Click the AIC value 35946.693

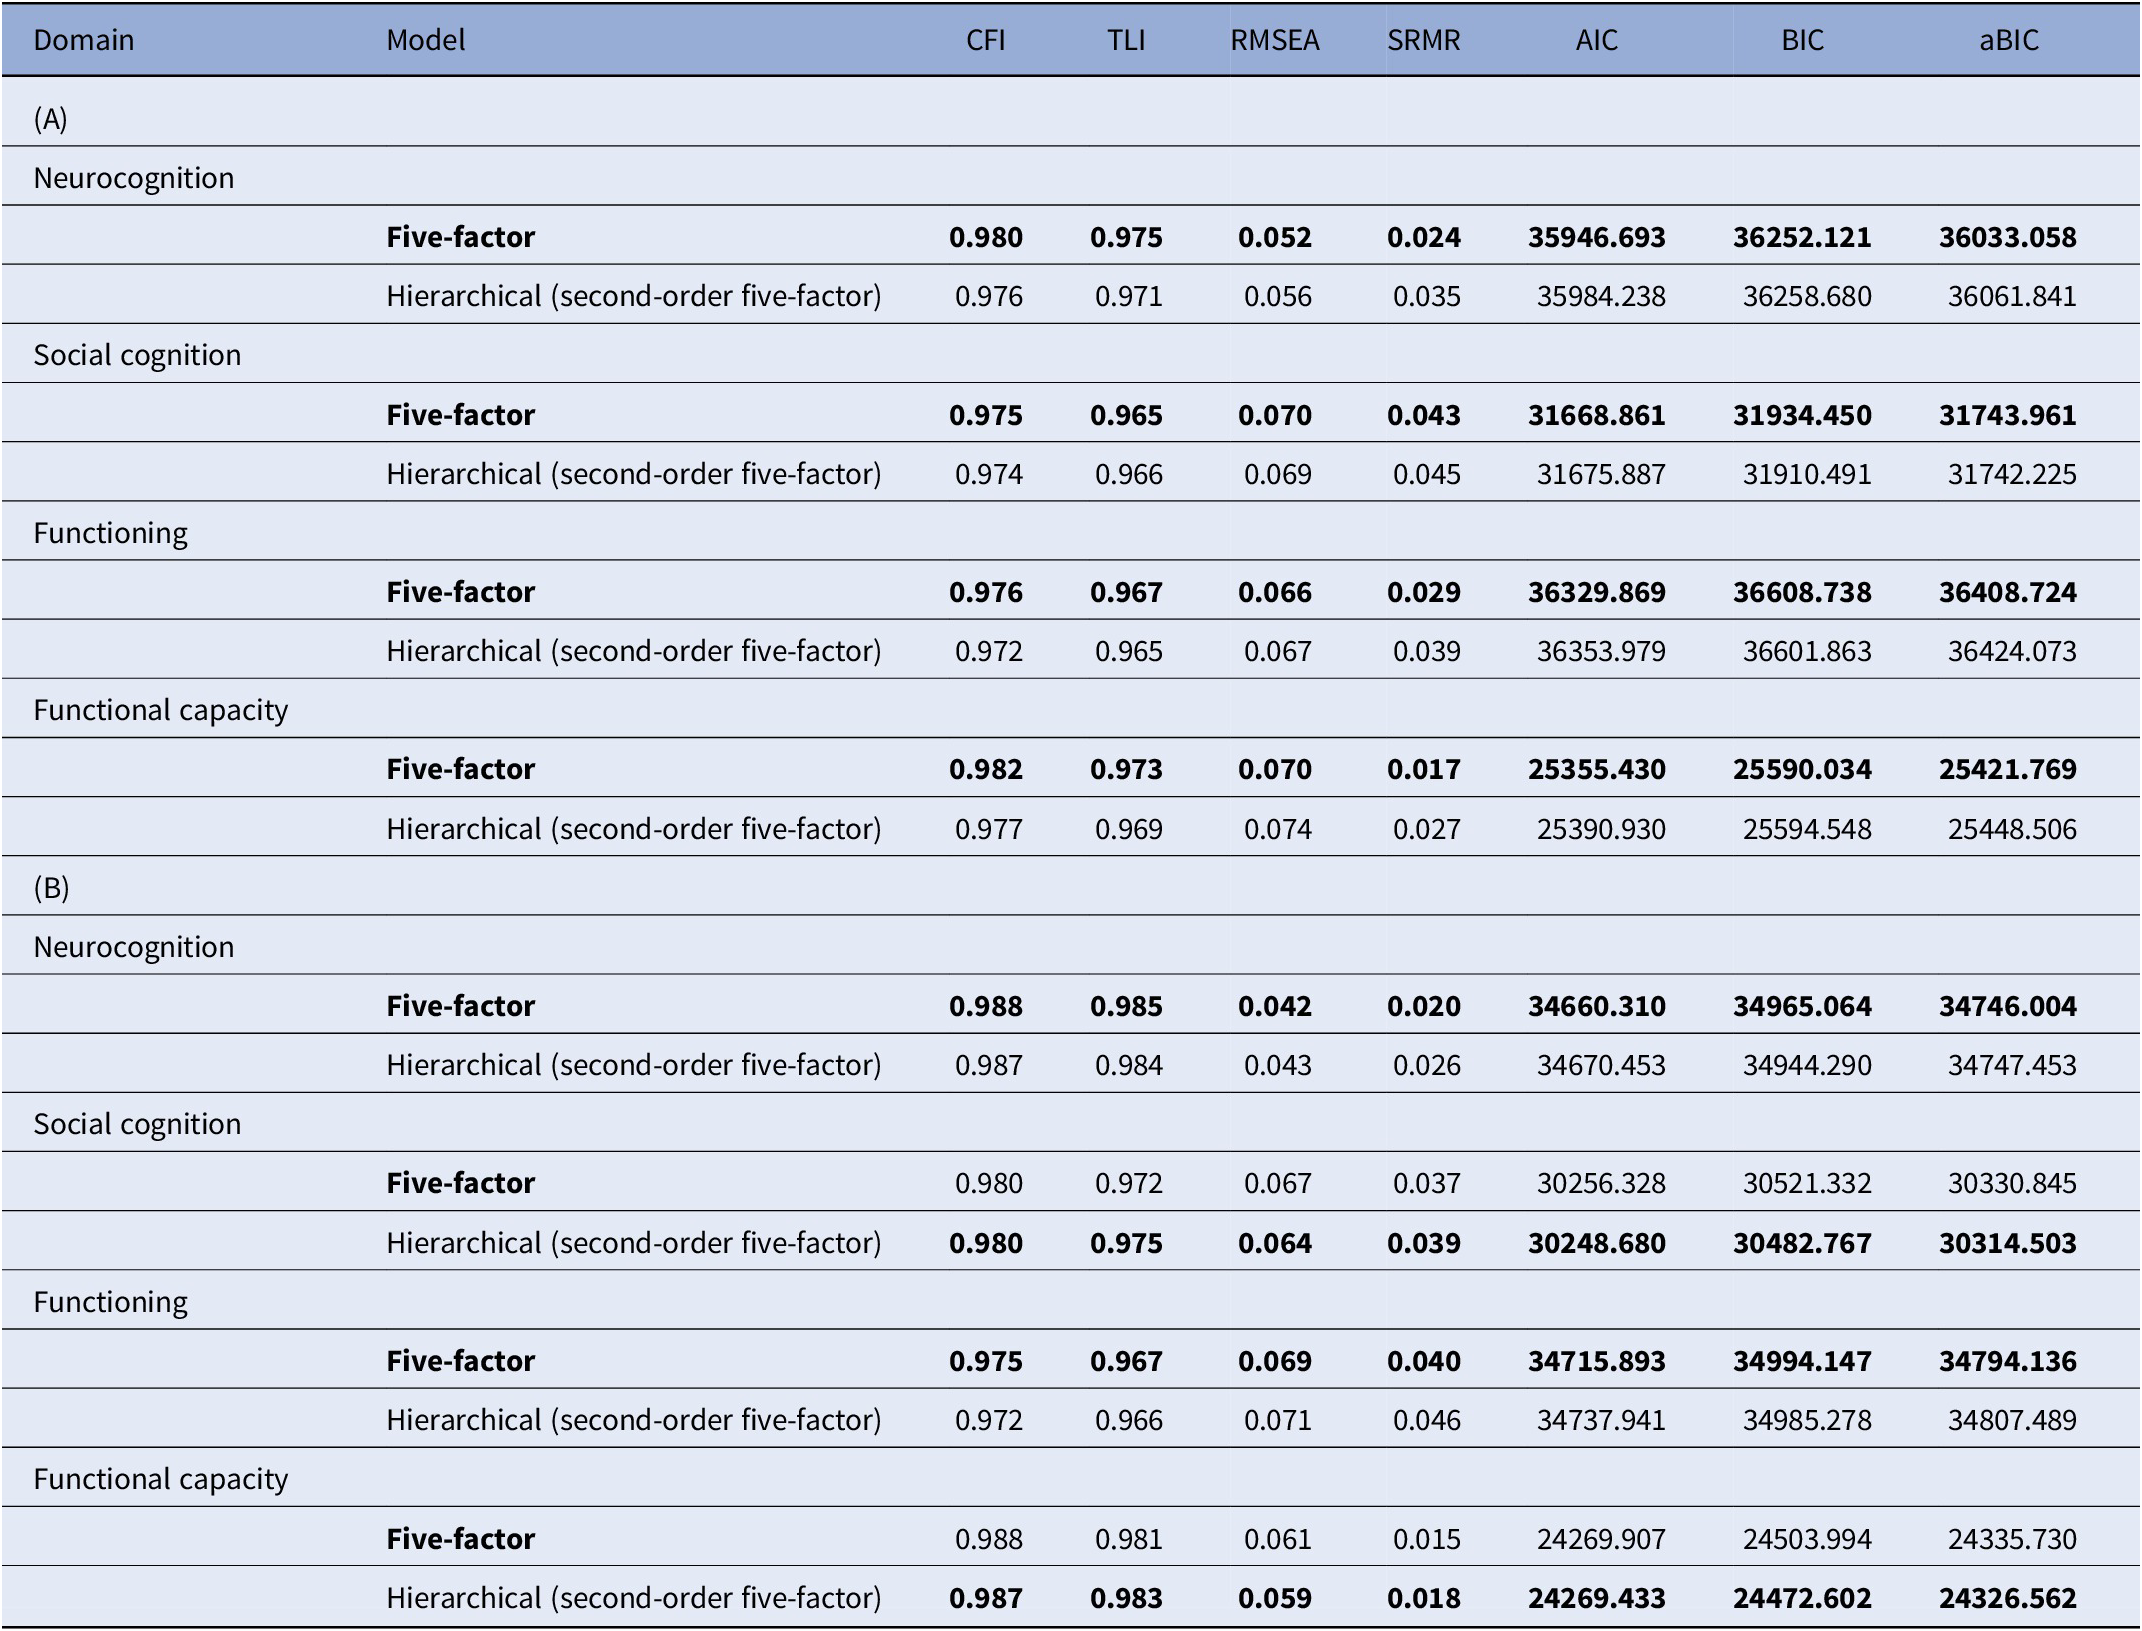point(1596,237)
